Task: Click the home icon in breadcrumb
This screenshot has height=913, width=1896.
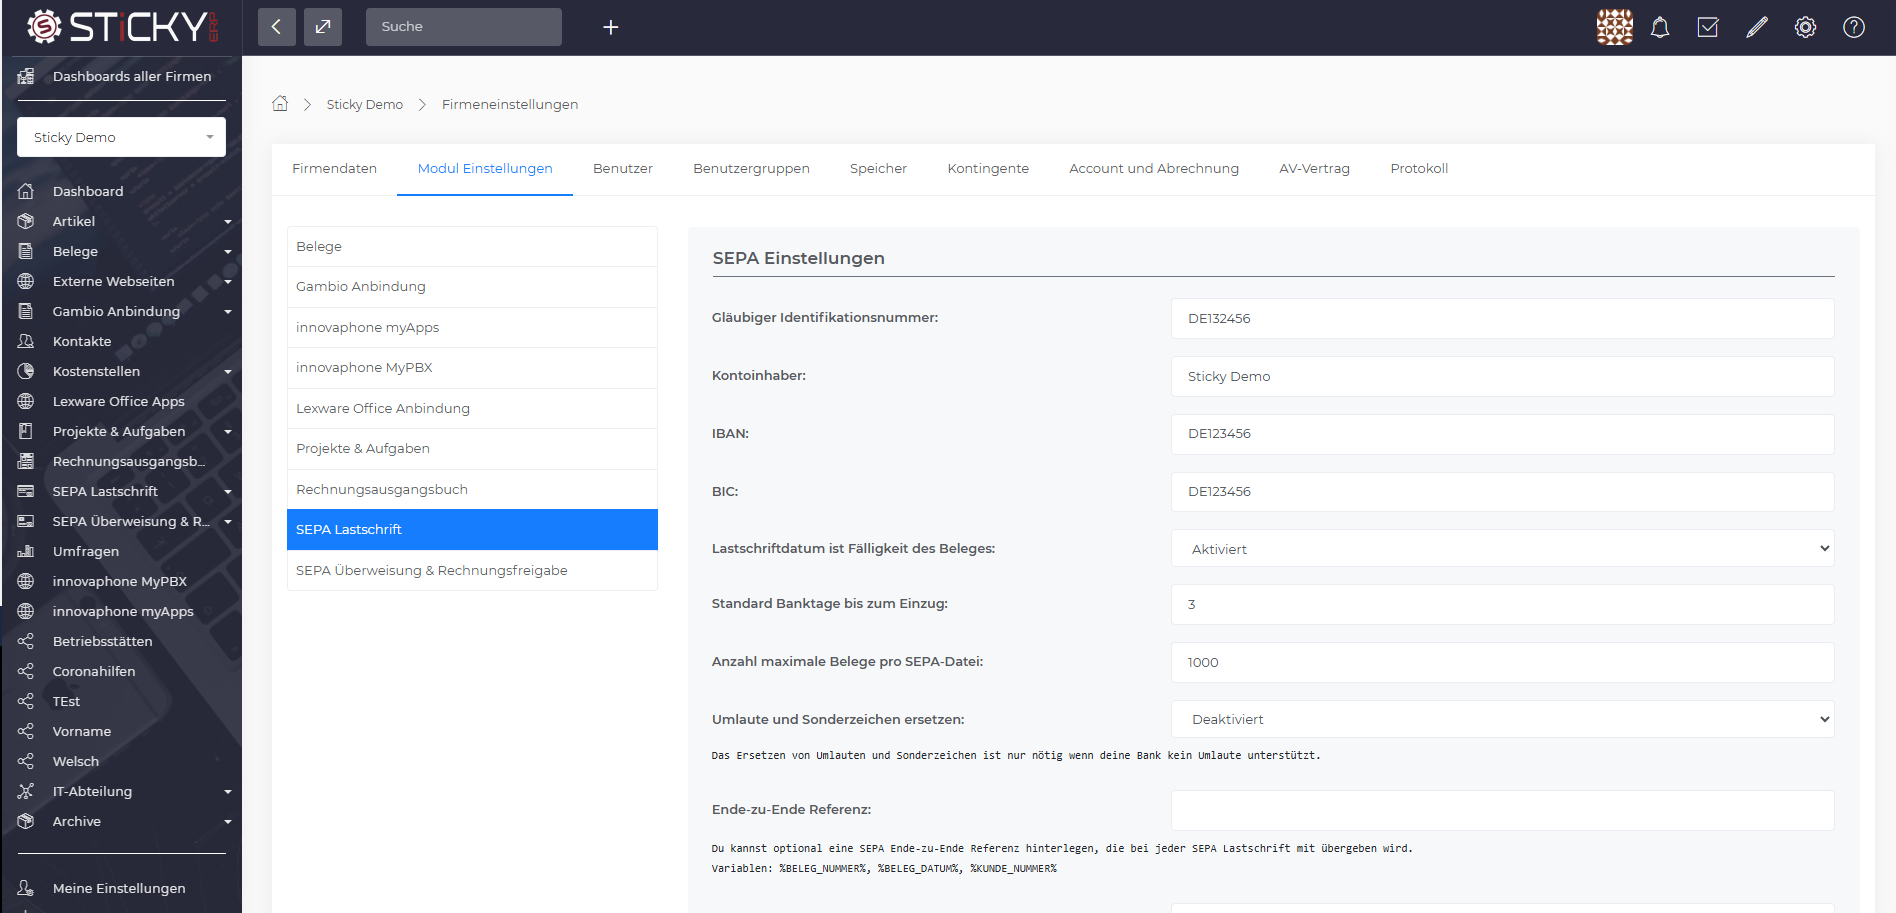Action: (x=280, y=103)
